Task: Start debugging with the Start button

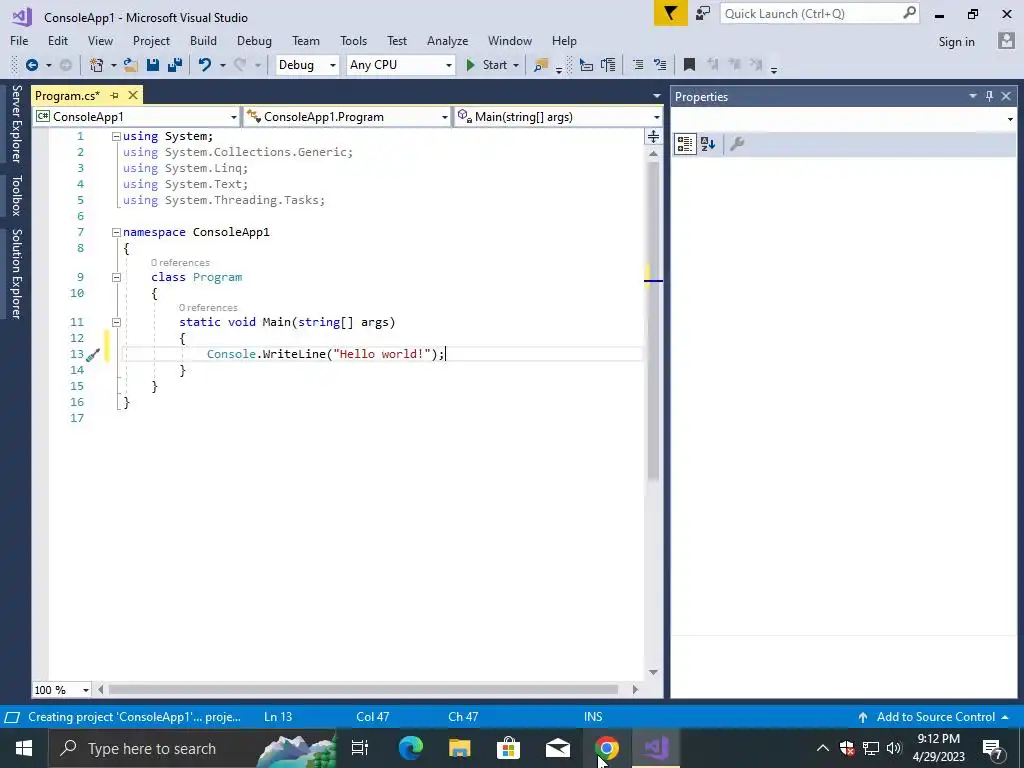Action: [487, 65]
